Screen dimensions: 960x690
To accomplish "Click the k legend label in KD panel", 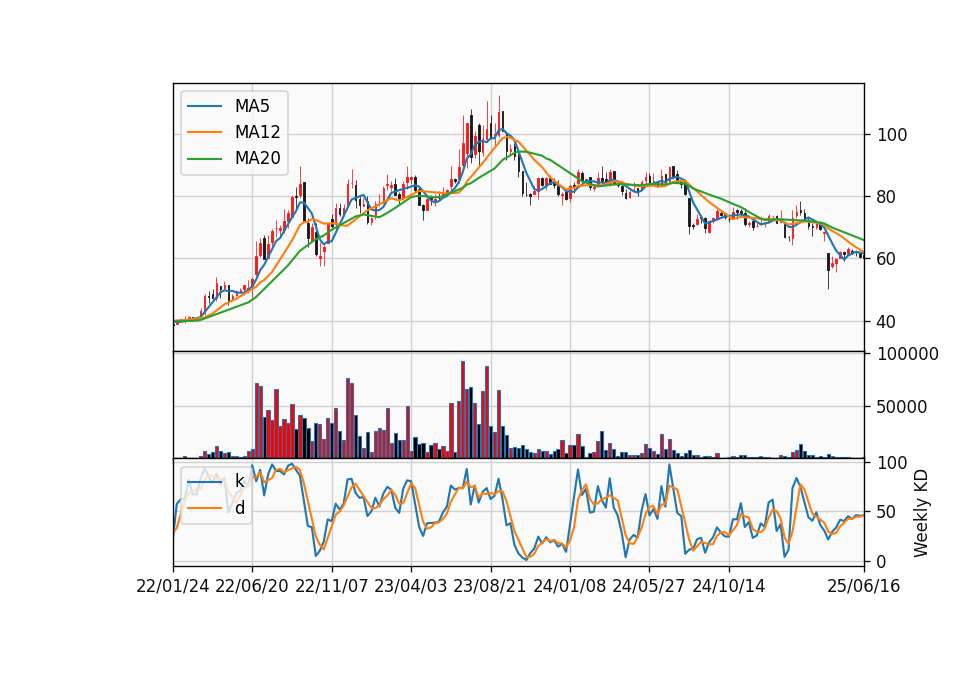I will [x=239, y=481].
